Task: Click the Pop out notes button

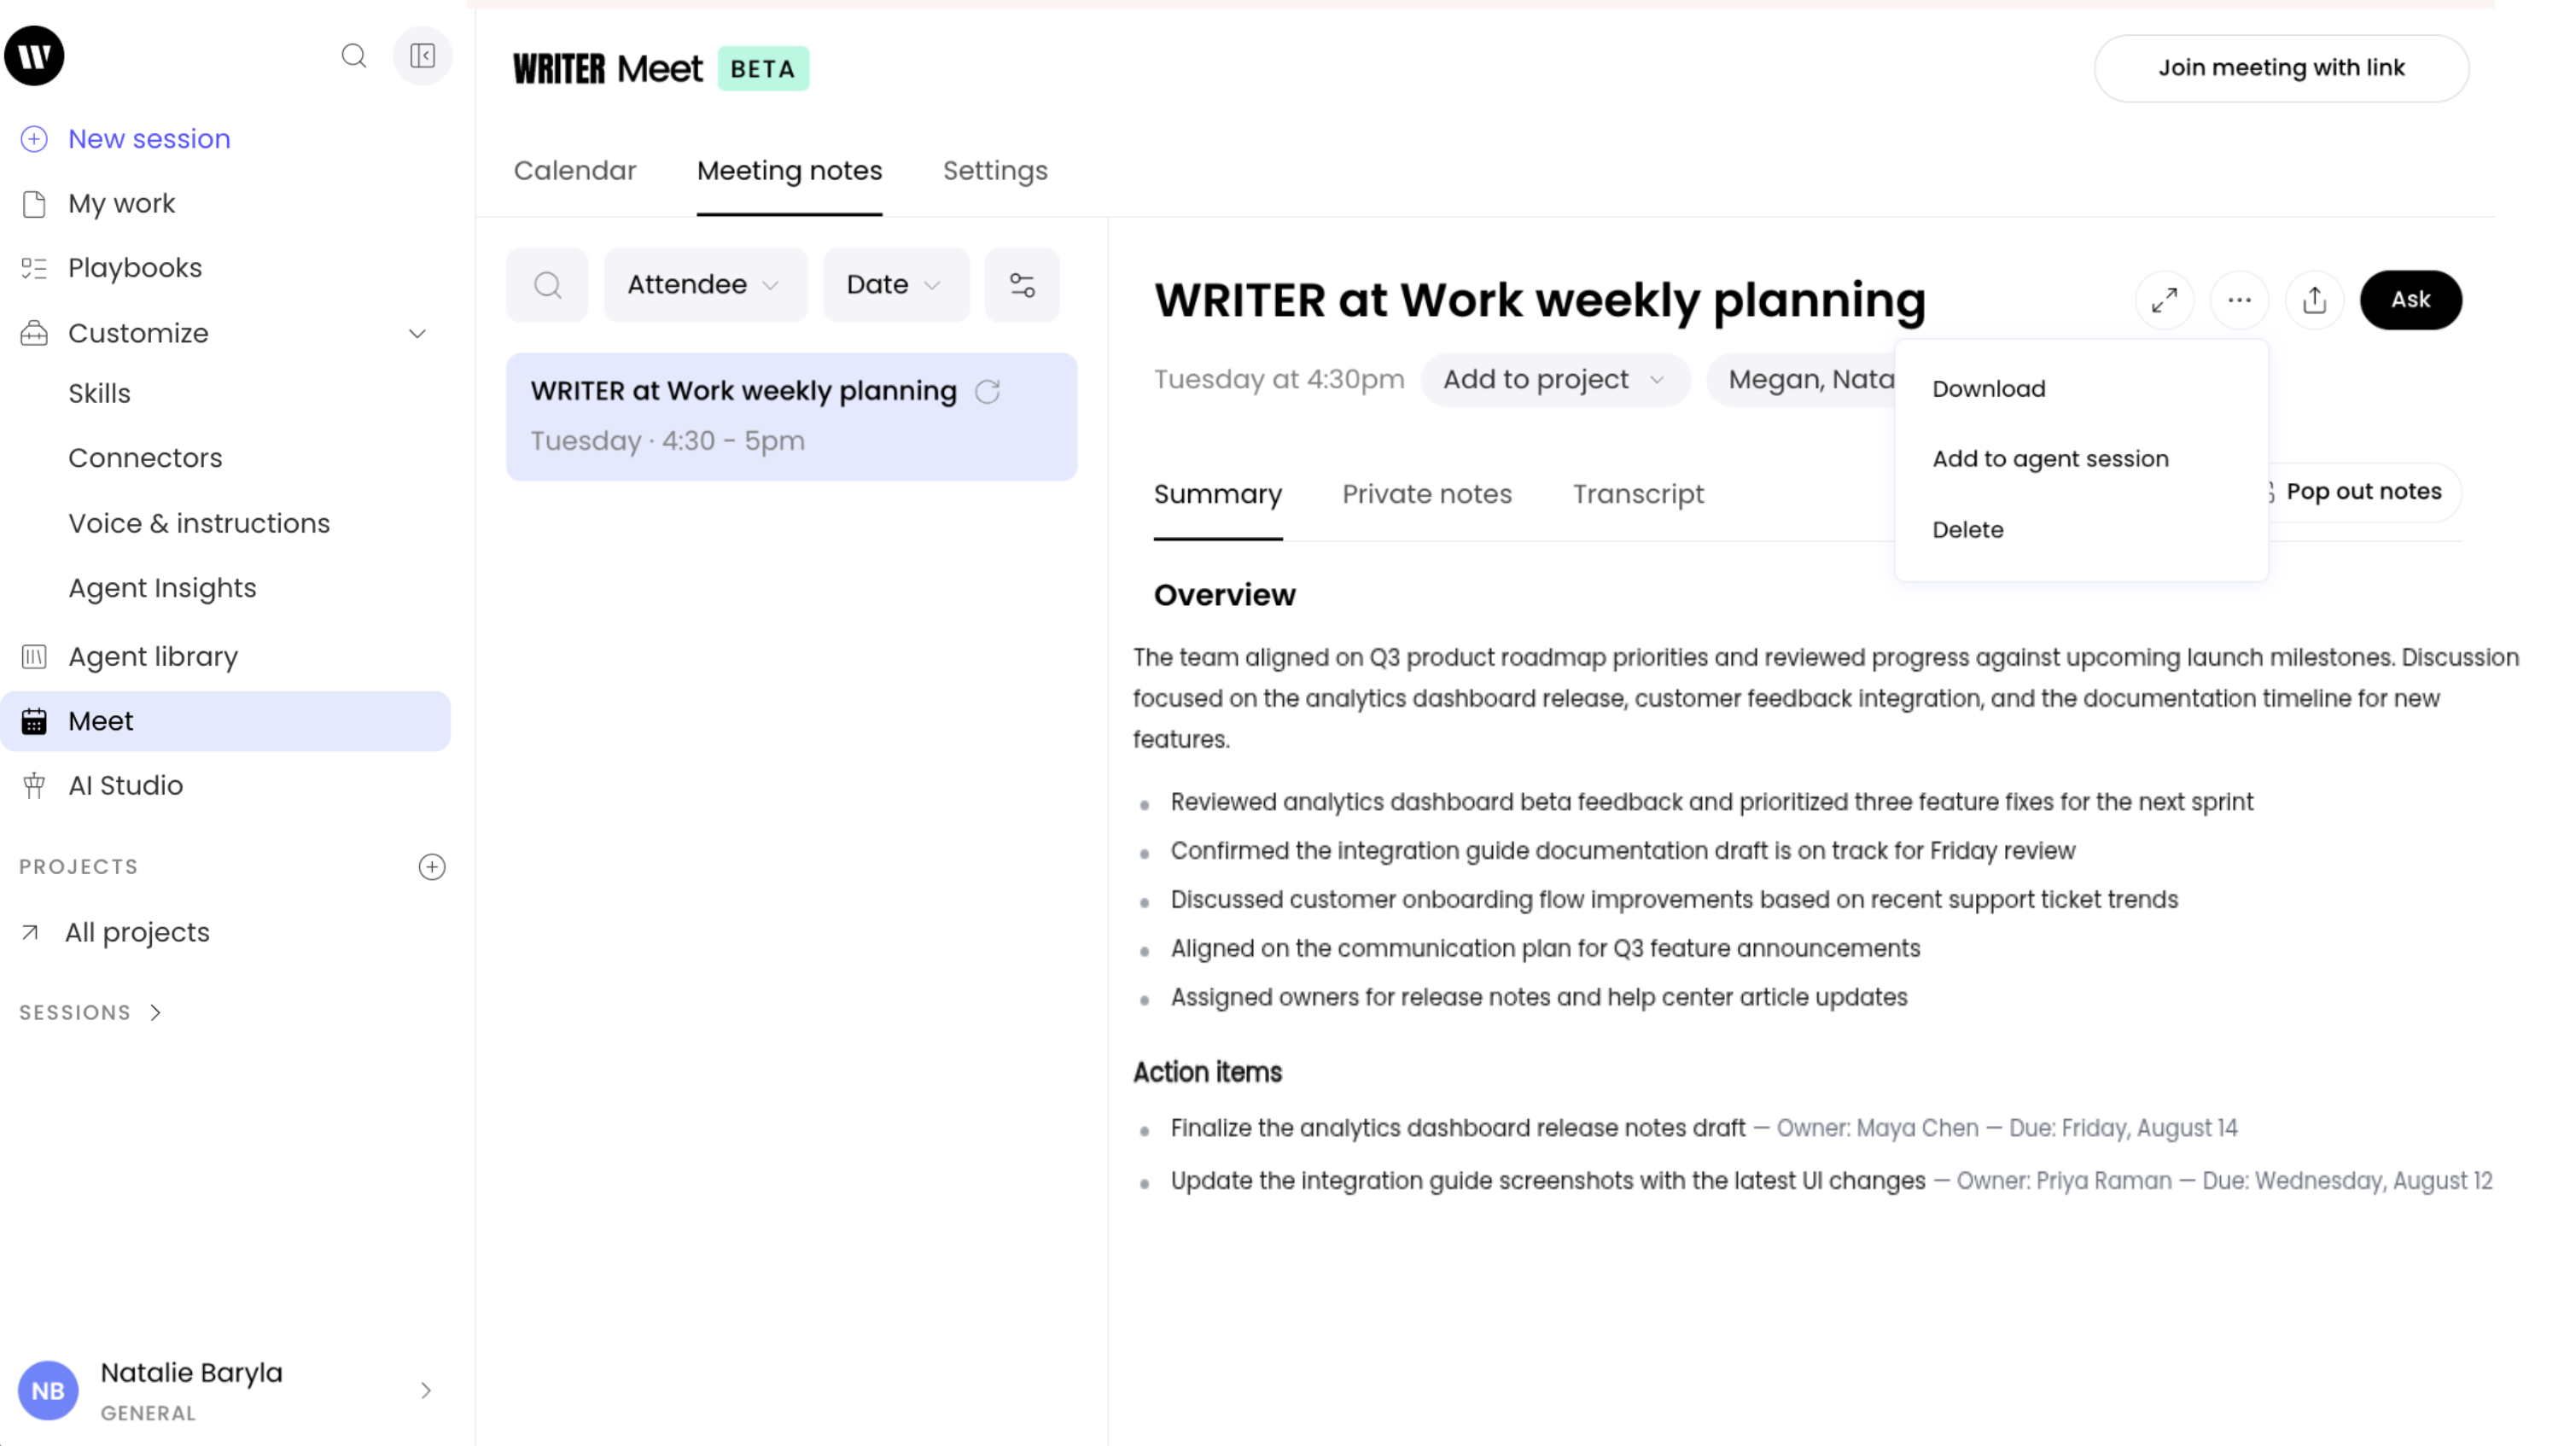Action: click(2364, 492)
